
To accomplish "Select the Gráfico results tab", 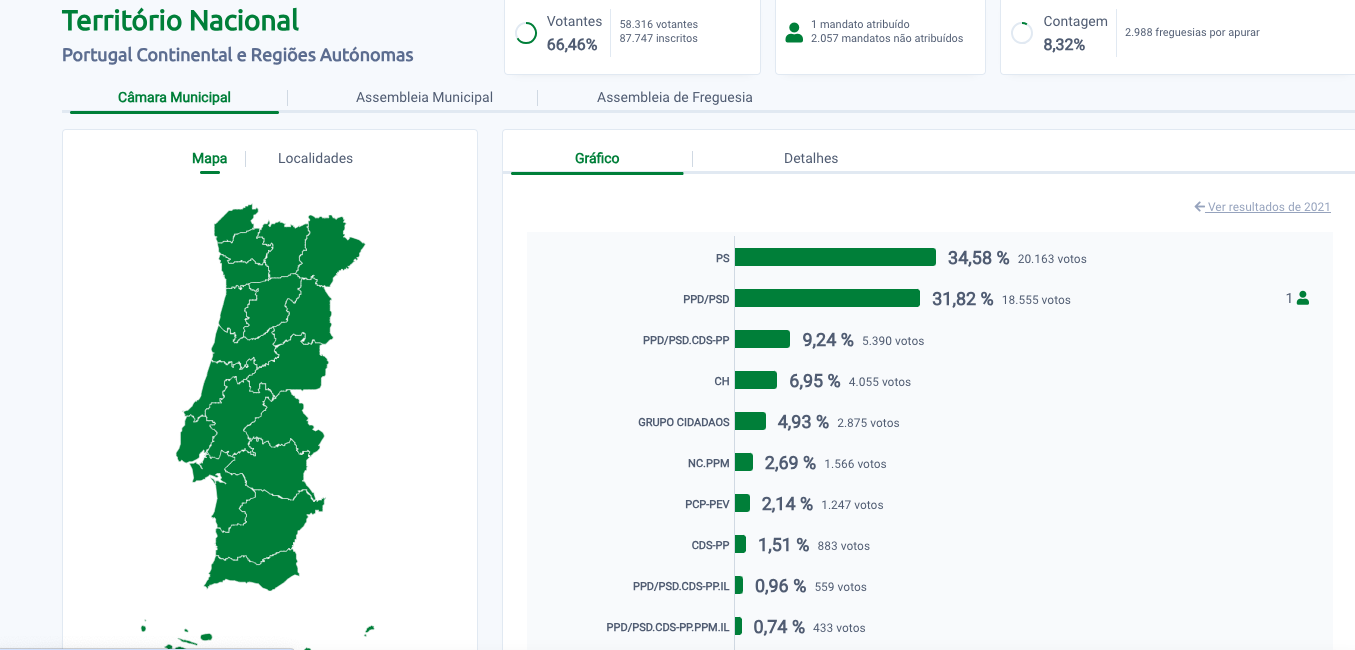I will 597,158.
